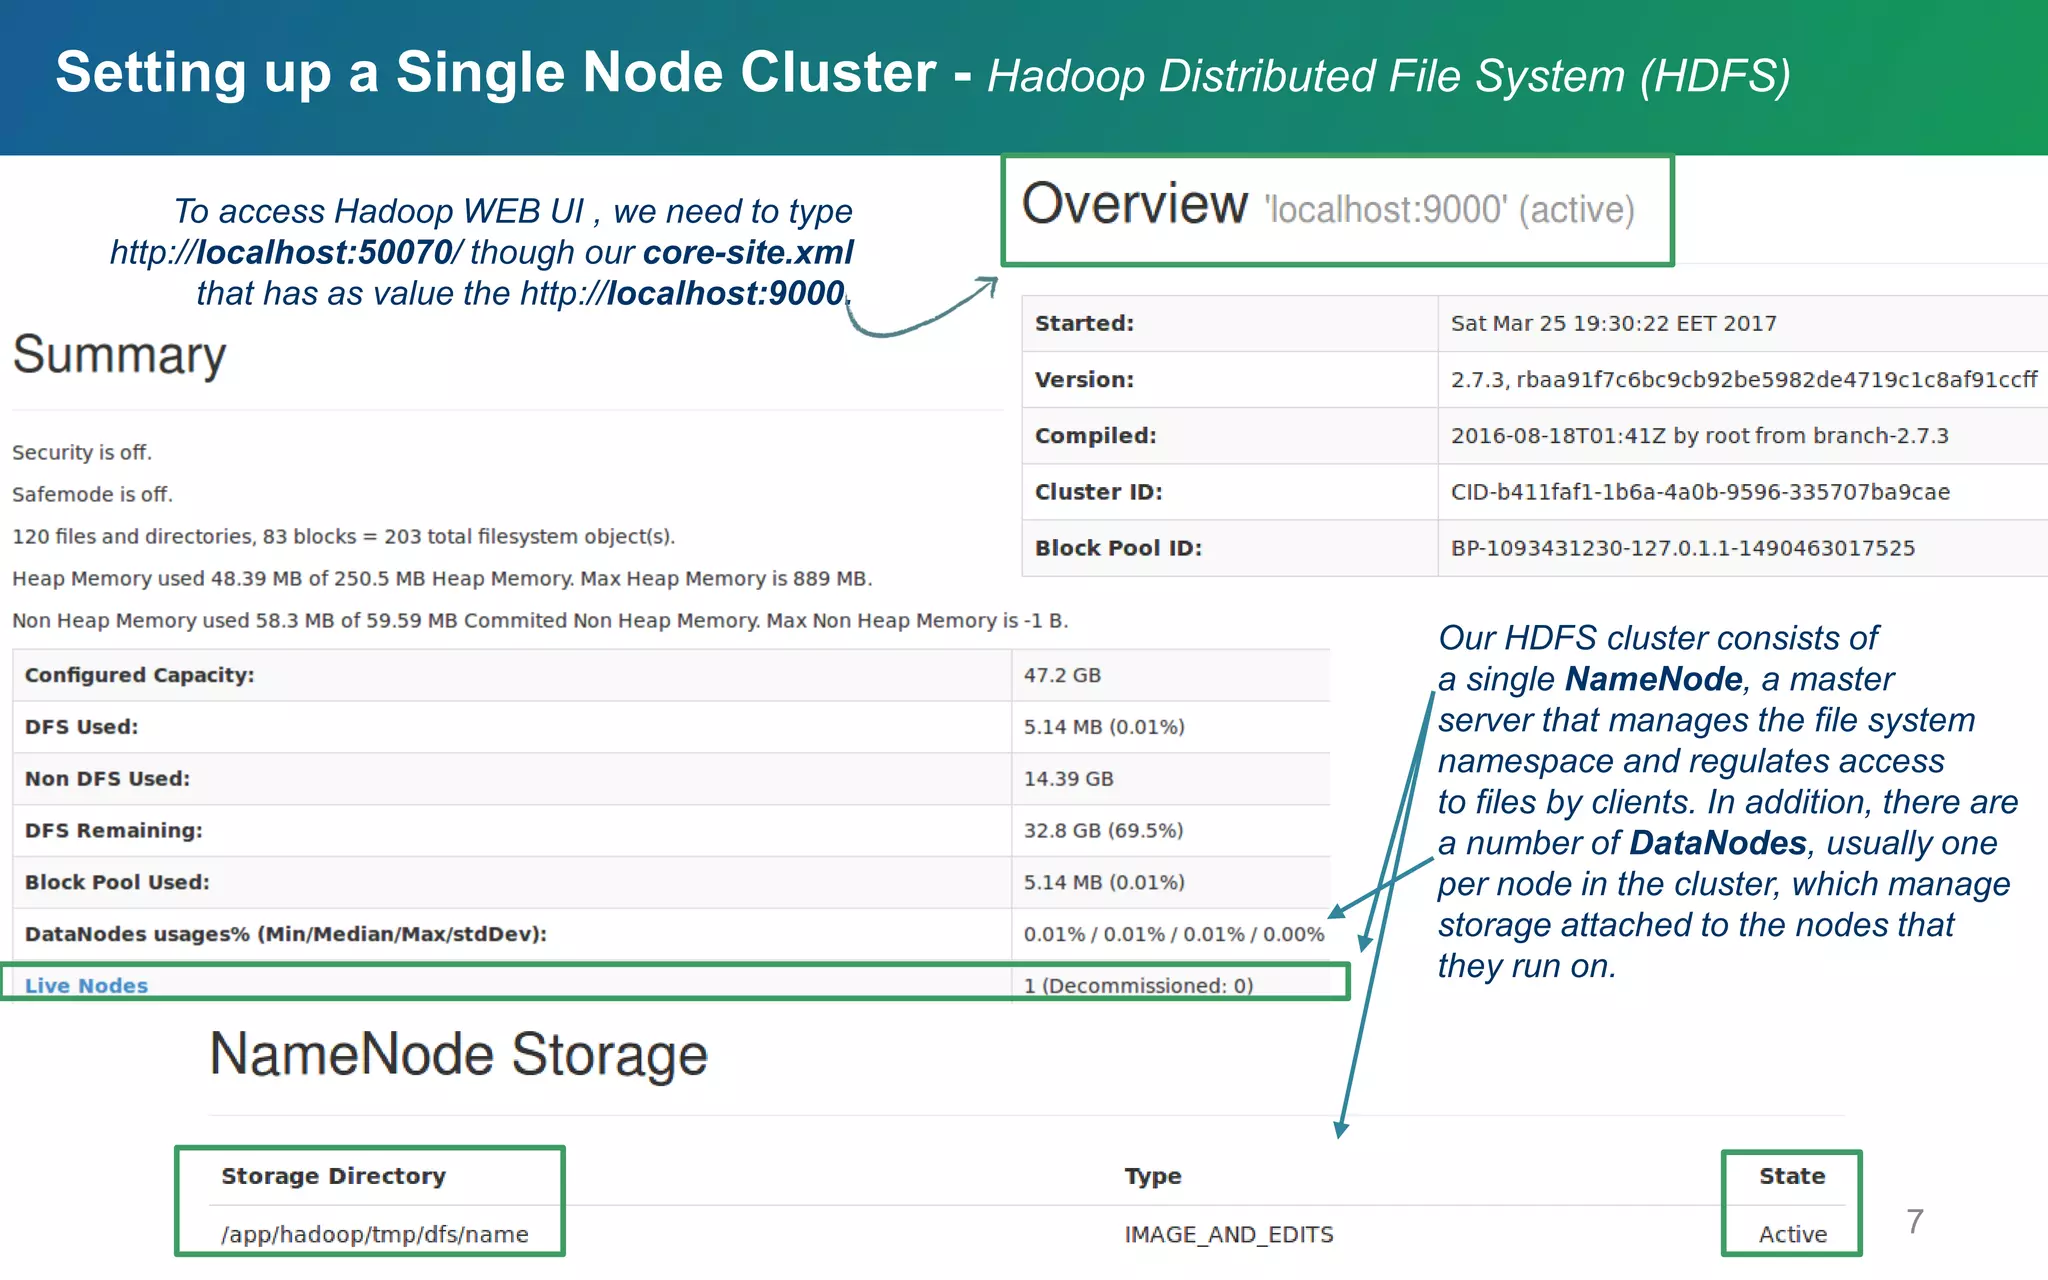2048x1280 pixels.
Task: Click the State column header
Action: tap(1792, 1176)
